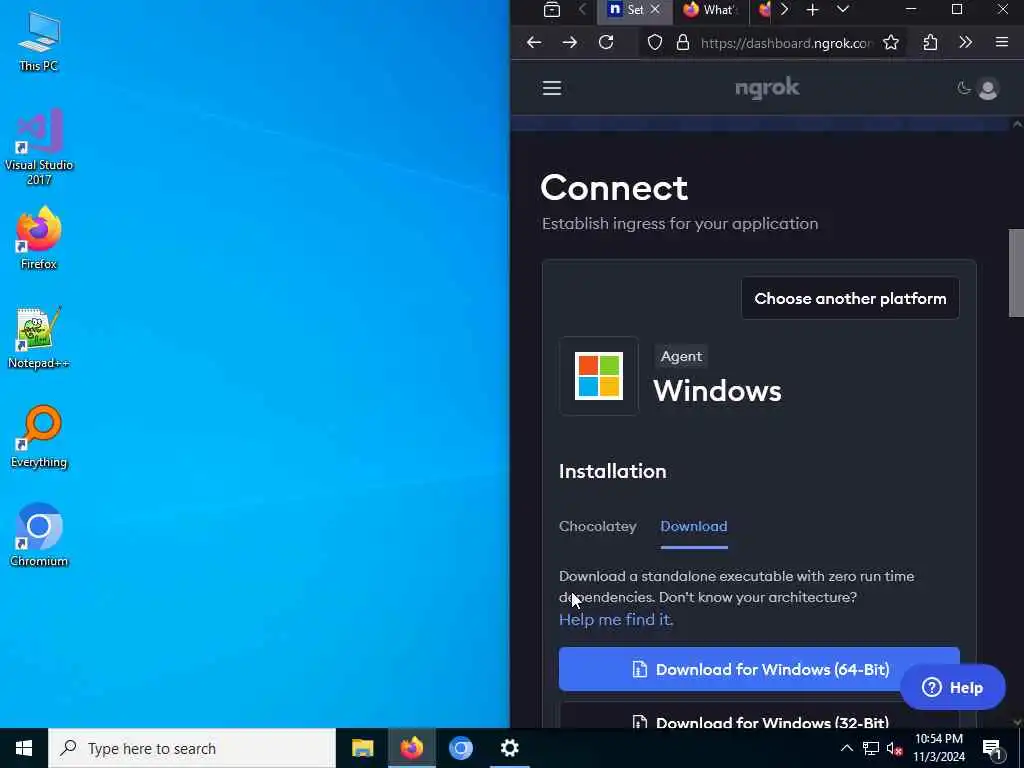Open Settings from taskbar gear icon
The width and height of the screenshot is (1024, 768).
pyautogui.click(x=509, y=748)
